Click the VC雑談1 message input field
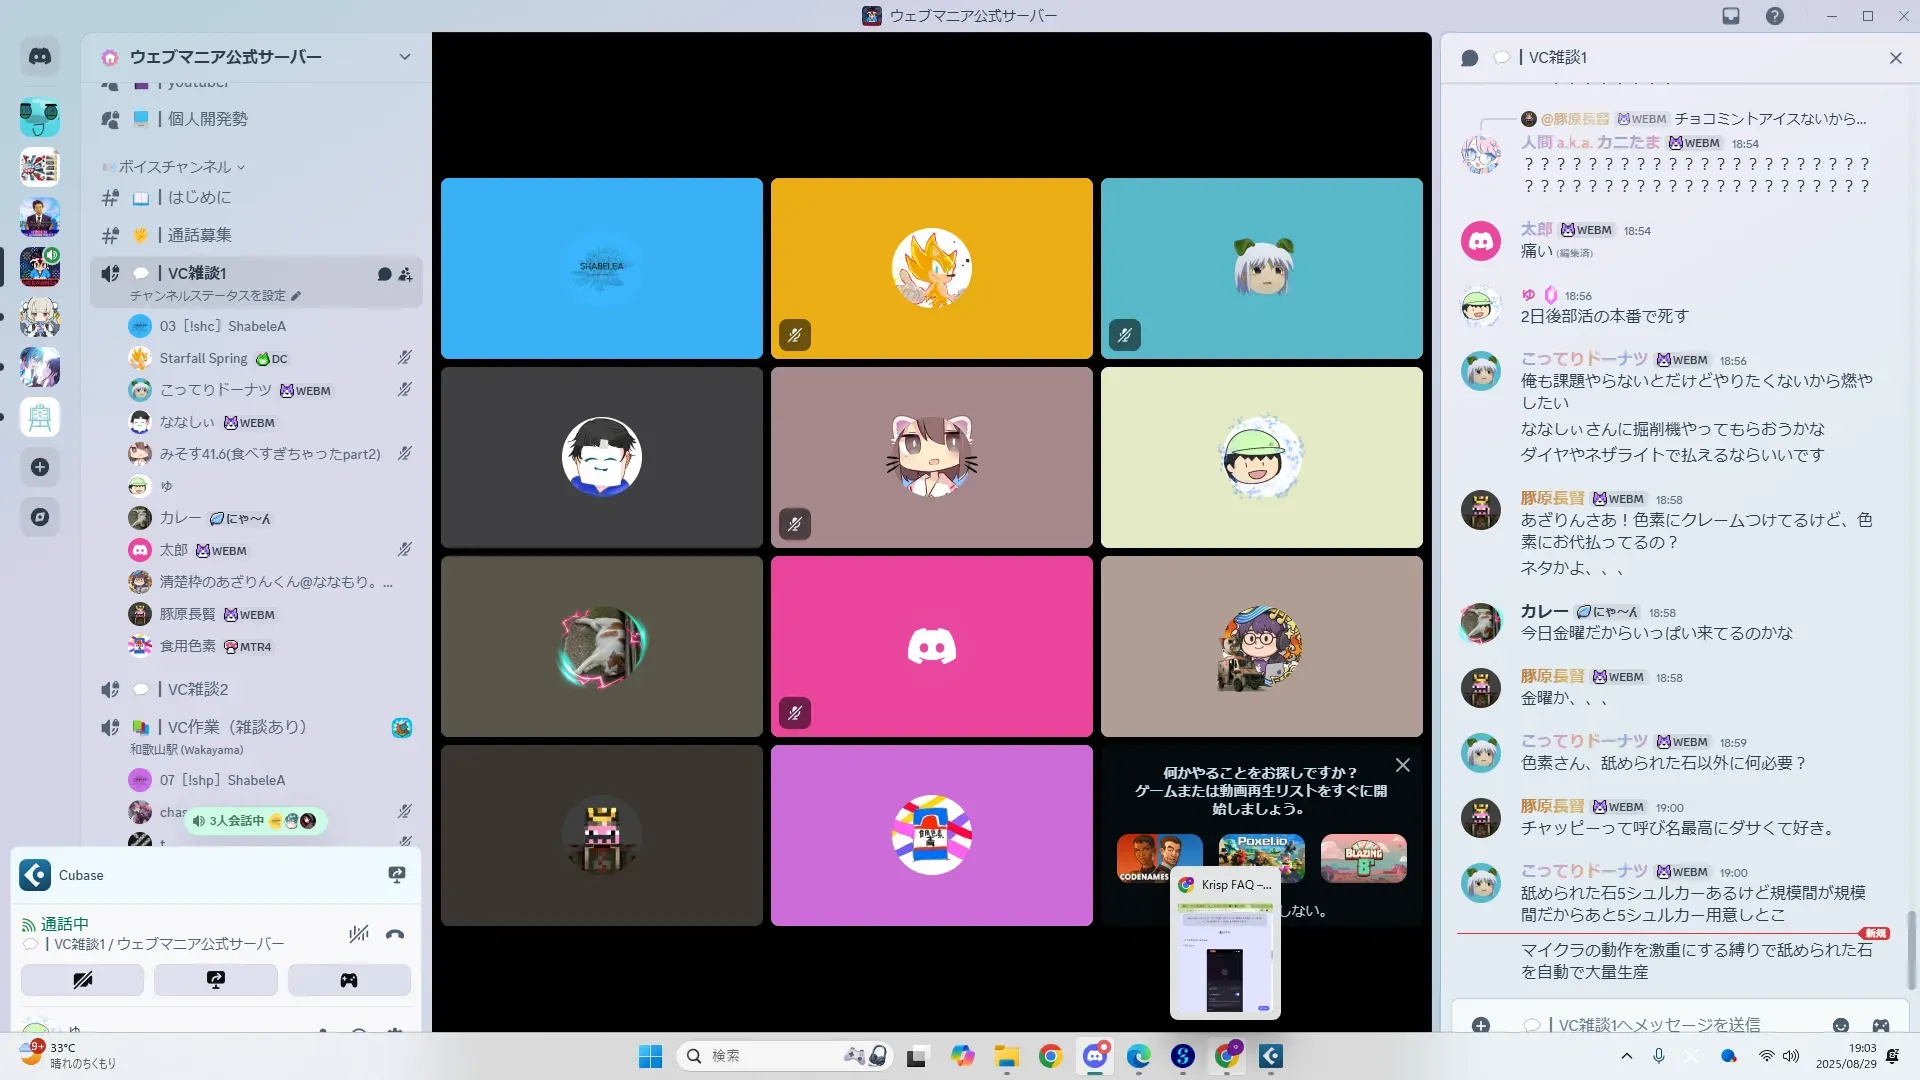Image resolution: width=1920 pixels, height=1080 pixels. pos(1680,1025)
